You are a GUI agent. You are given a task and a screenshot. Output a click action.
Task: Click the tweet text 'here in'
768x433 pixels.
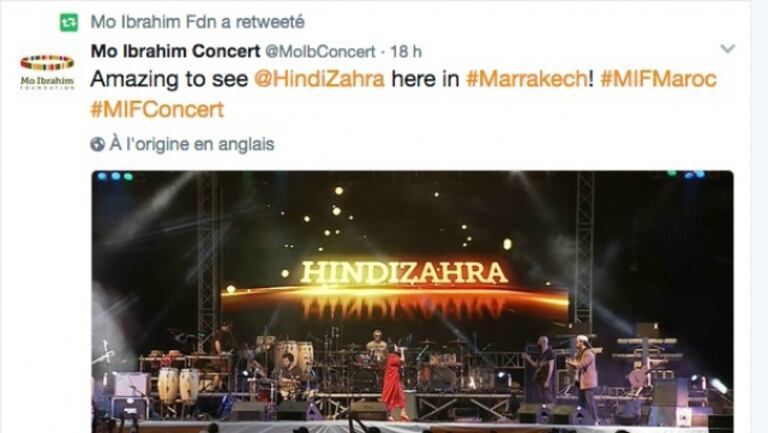click(x=425, y=79)
